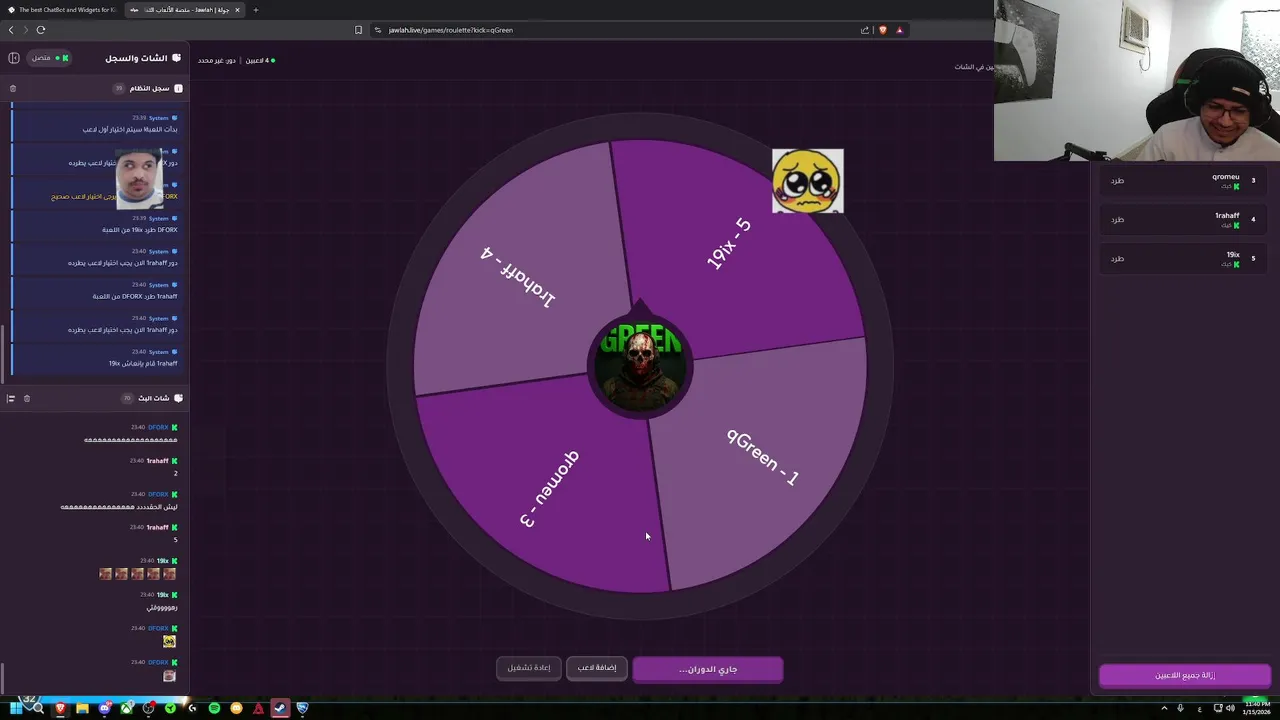This screenshot has width=1280, height=720.
Task: Click the address bar URL
Action: 451,30
